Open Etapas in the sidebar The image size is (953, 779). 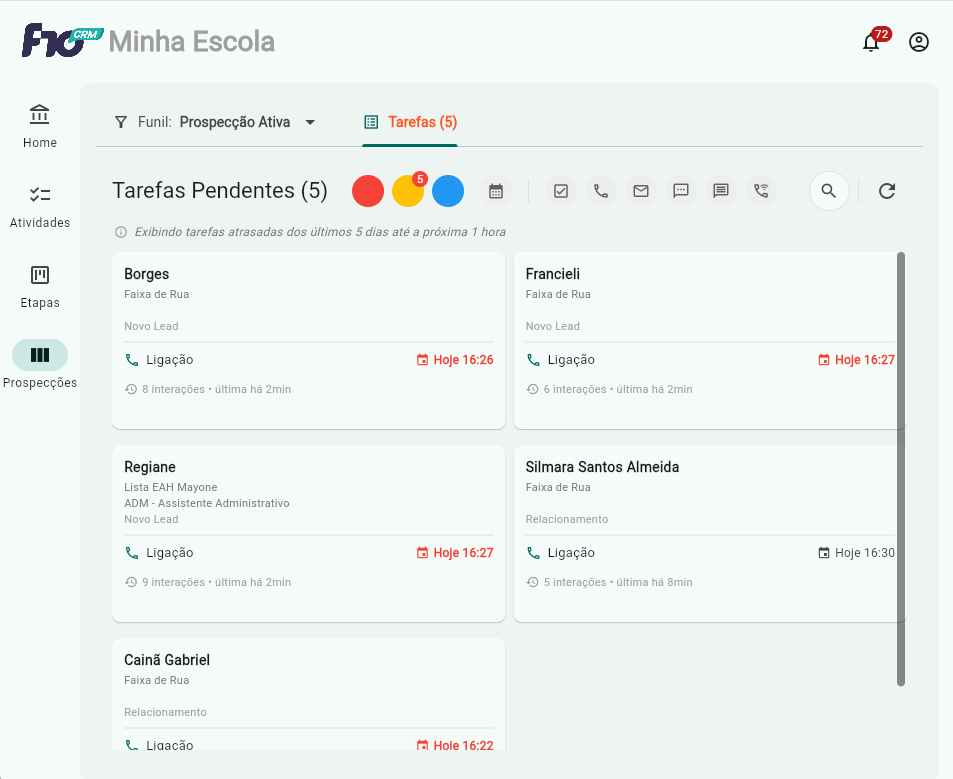coord(40,286)
